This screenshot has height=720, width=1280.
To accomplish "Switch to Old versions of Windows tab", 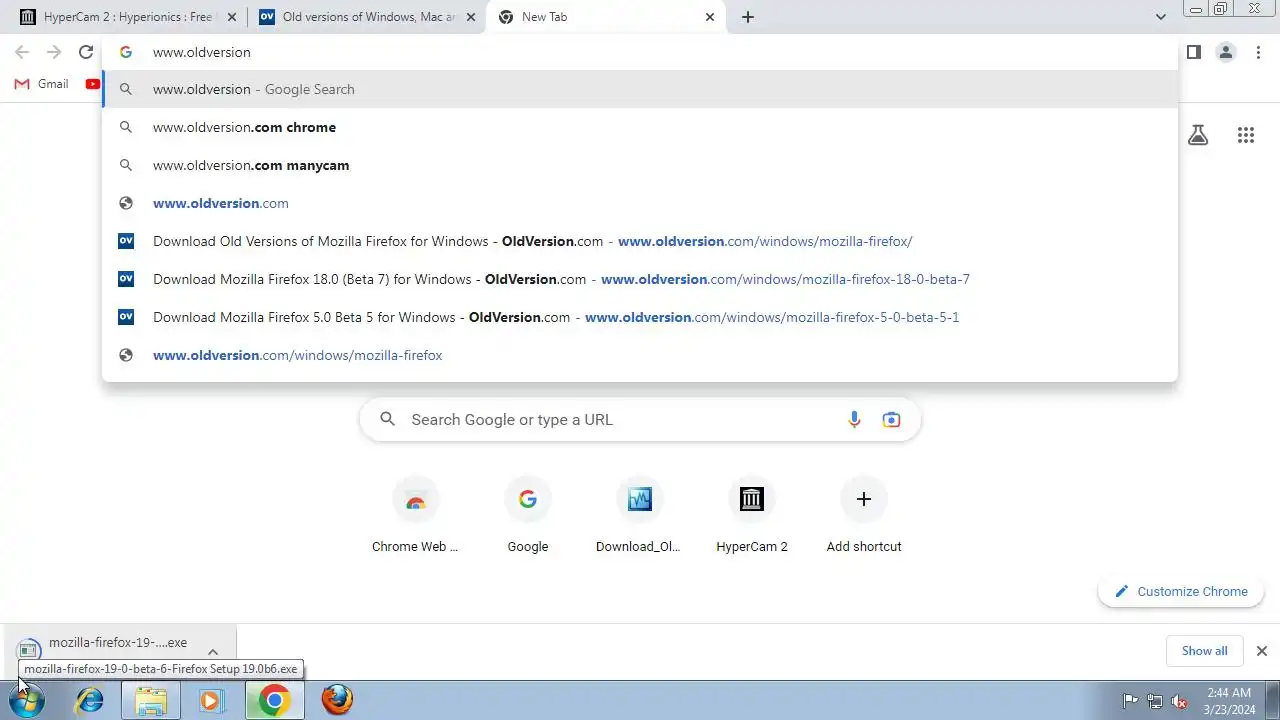I will tap(365, 17).
